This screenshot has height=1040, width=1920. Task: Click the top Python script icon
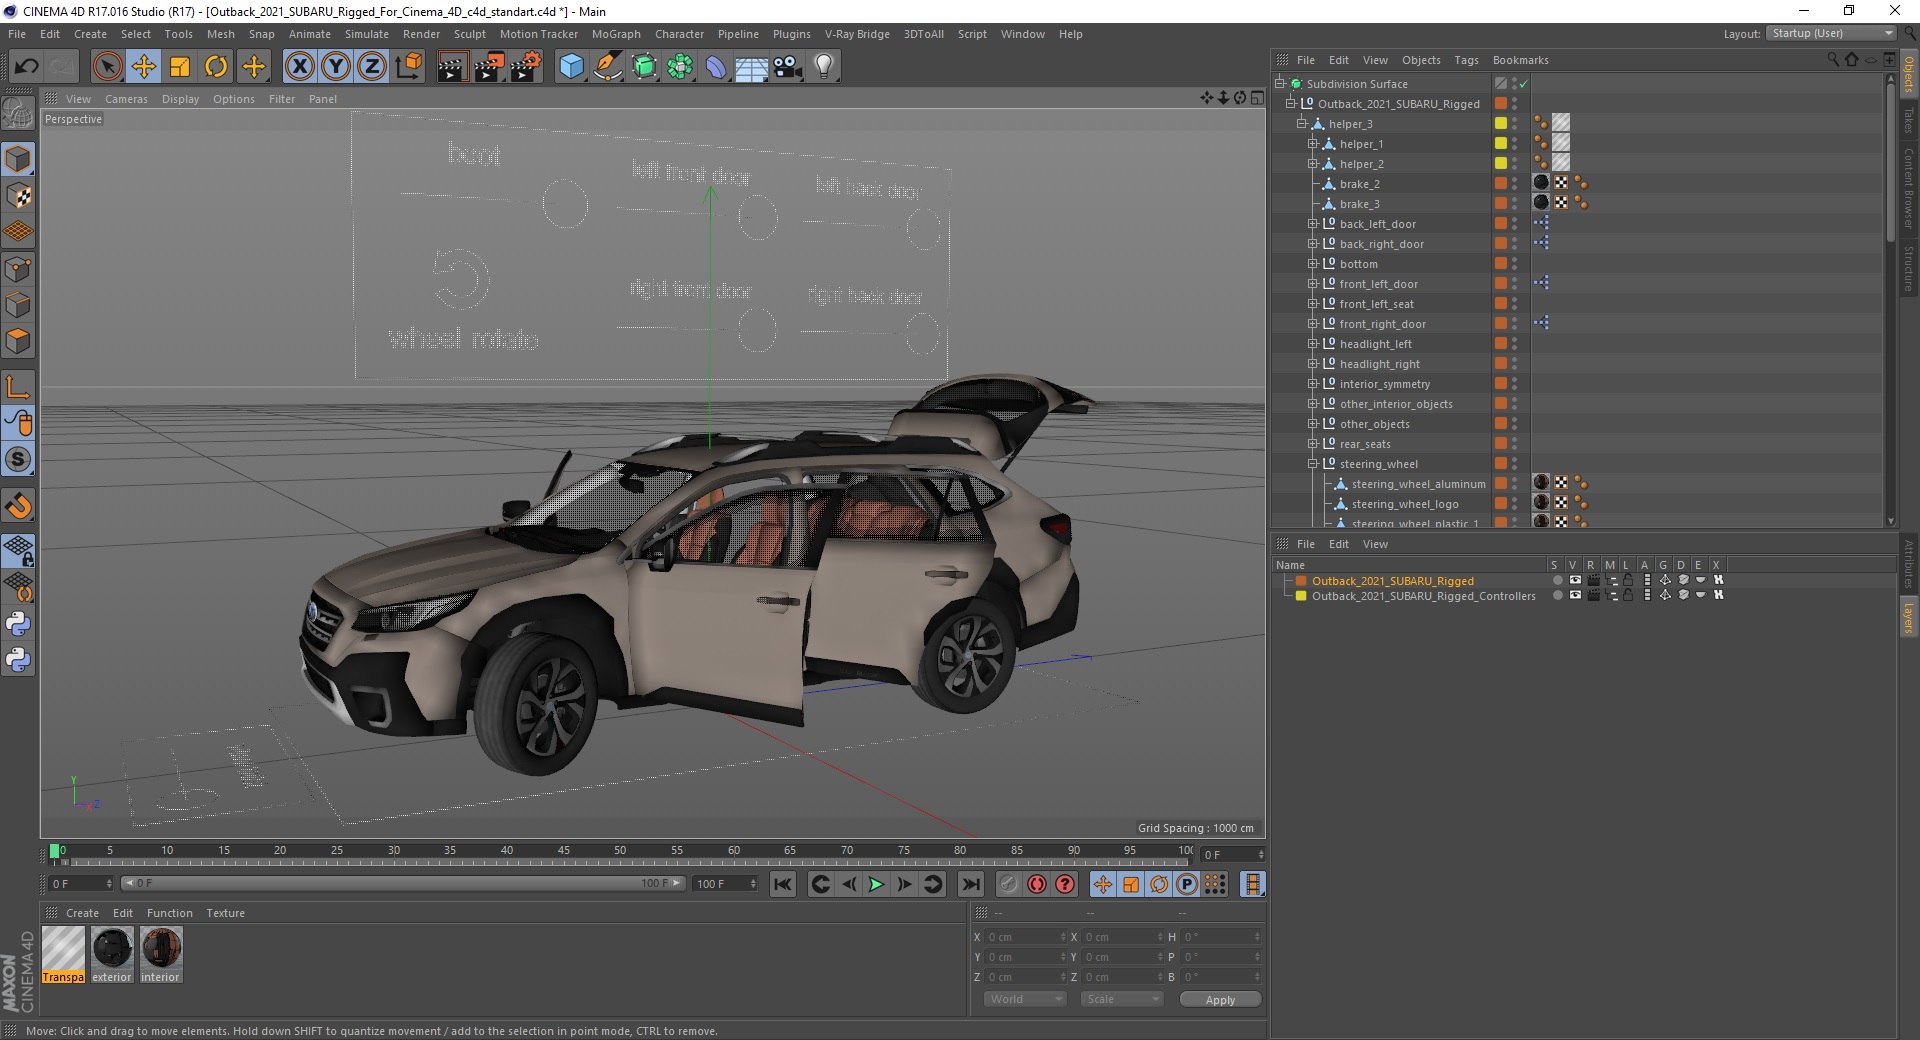point(18,624)
